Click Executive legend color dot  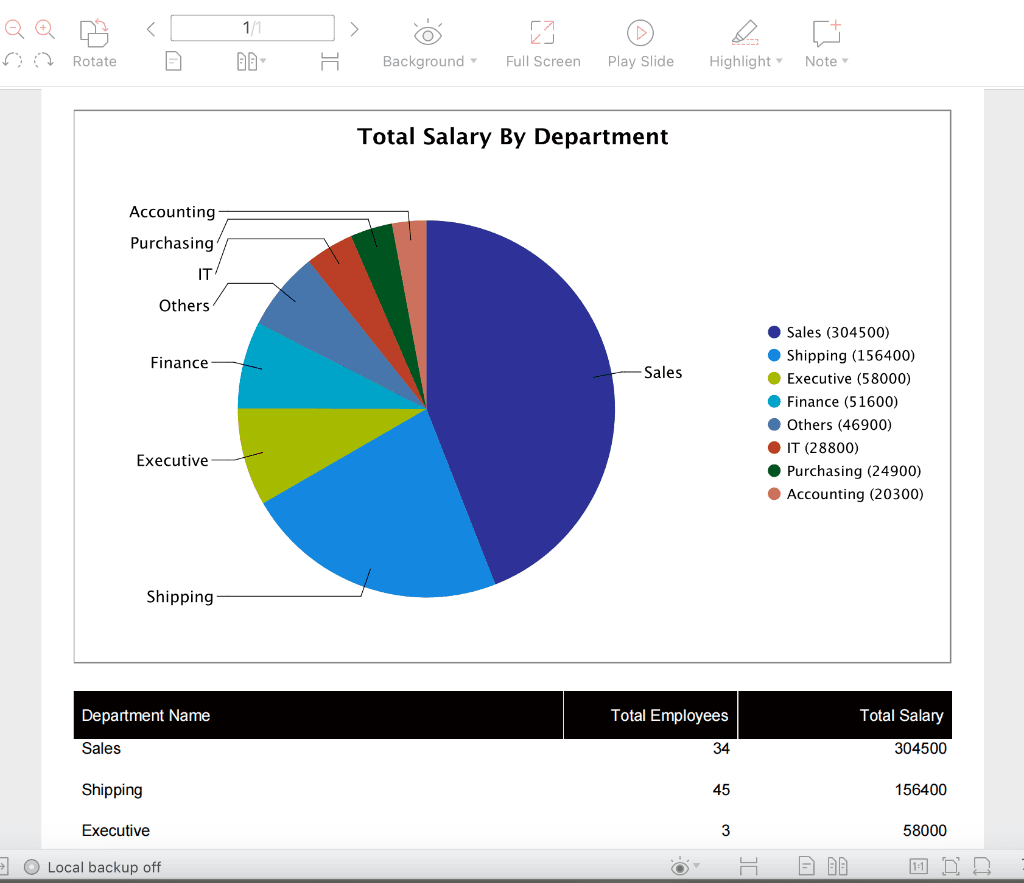(x=774, y=378)
